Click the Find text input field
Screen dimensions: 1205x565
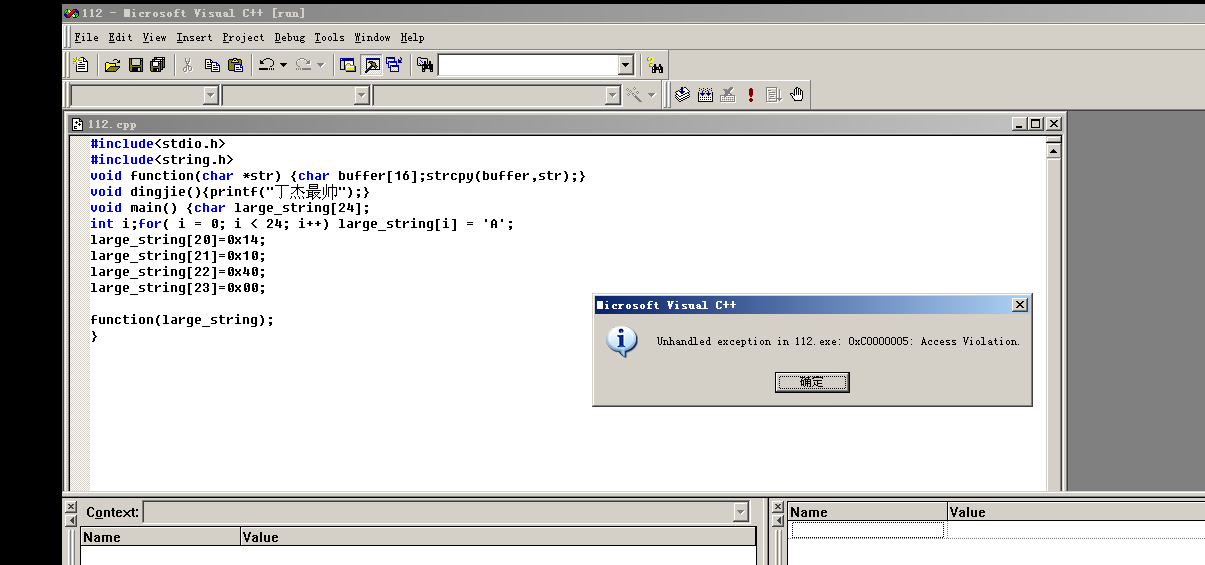(x=528, y=65)
